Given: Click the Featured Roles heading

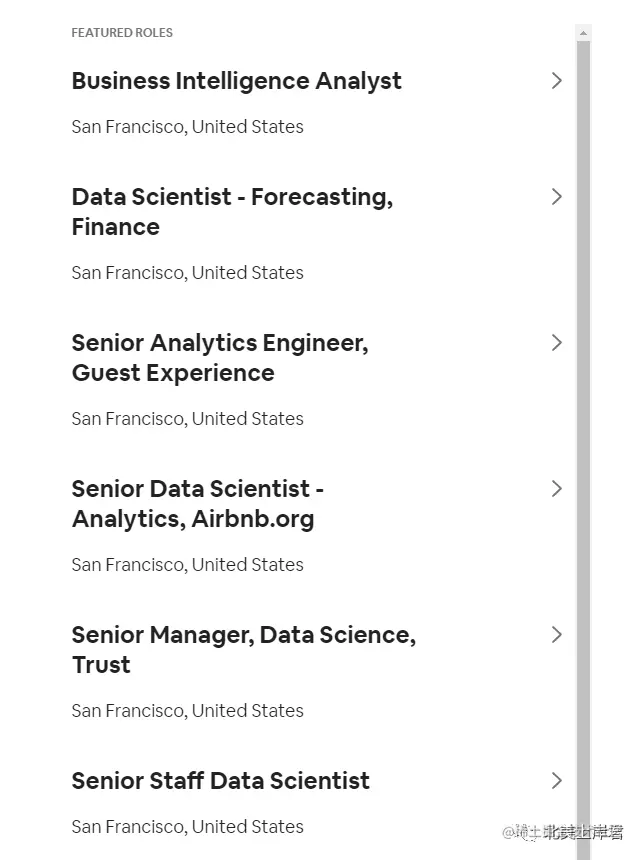Looking at the screenshot, I should pyautogui.click(x=122, y=33).
